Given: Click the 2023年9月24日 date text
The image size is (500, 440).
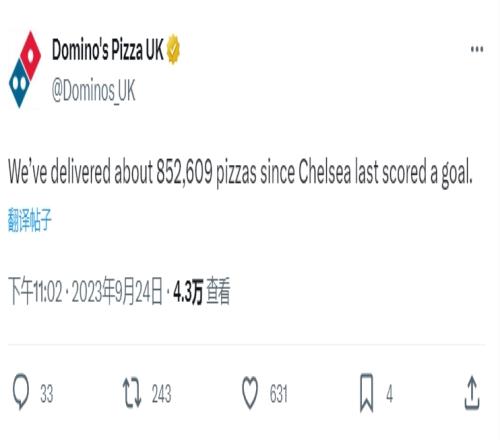Looking at the screenshot, I should (117, 291).
